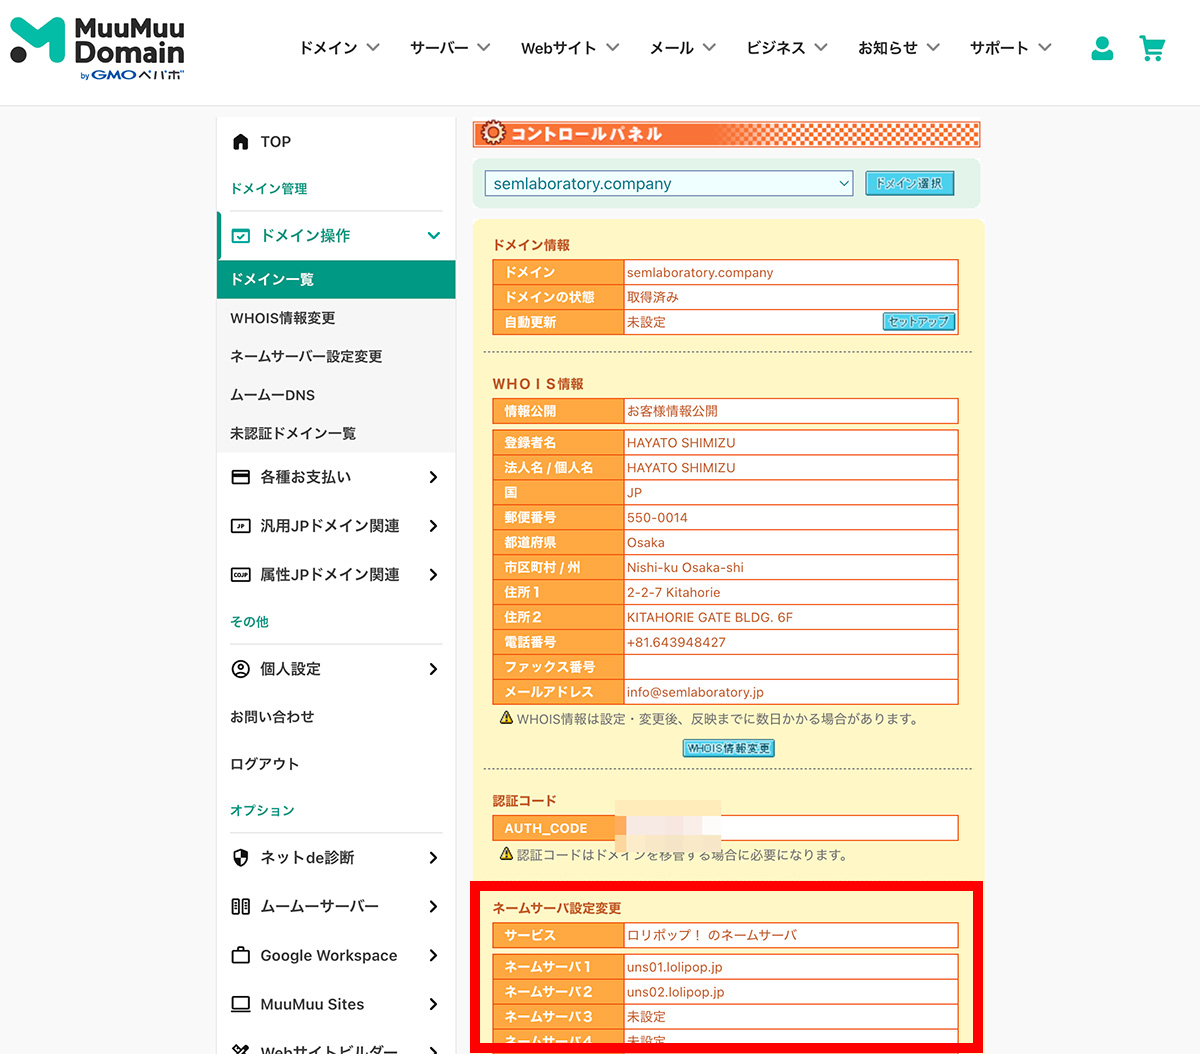The image size is (1200, 1054).
Task: Click the person icon for 個人設定
Action: 240,669
